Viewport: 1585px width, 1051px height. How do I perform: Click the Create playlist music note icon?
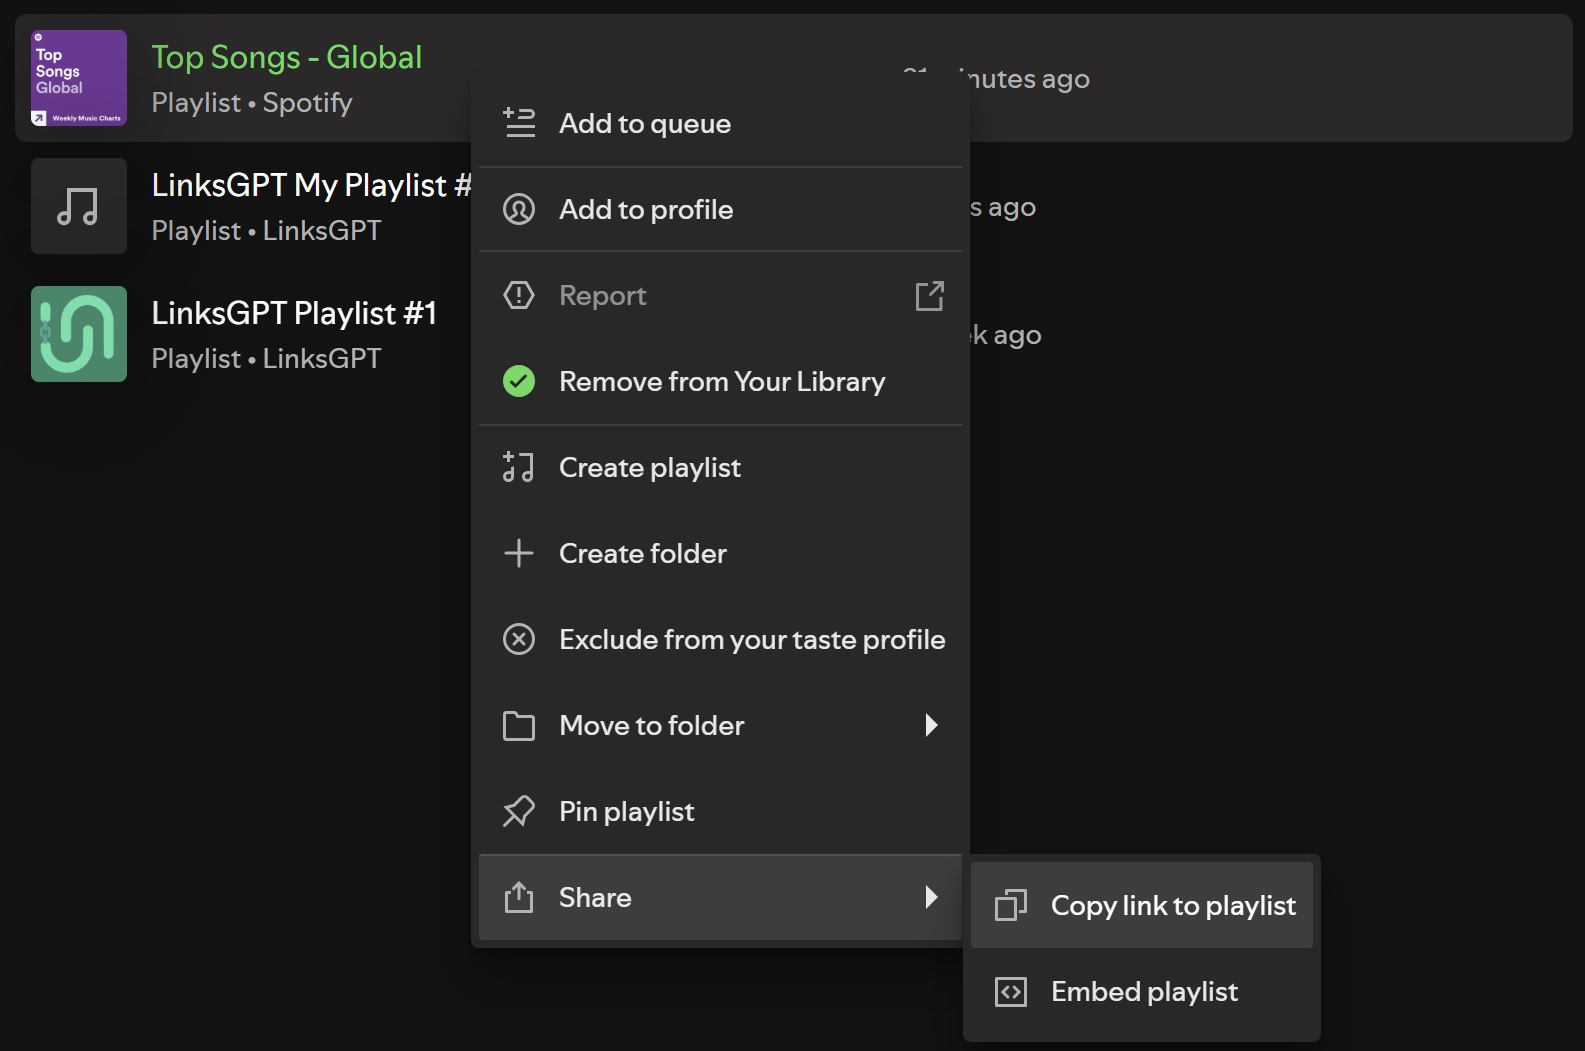[x=519, y=467]
